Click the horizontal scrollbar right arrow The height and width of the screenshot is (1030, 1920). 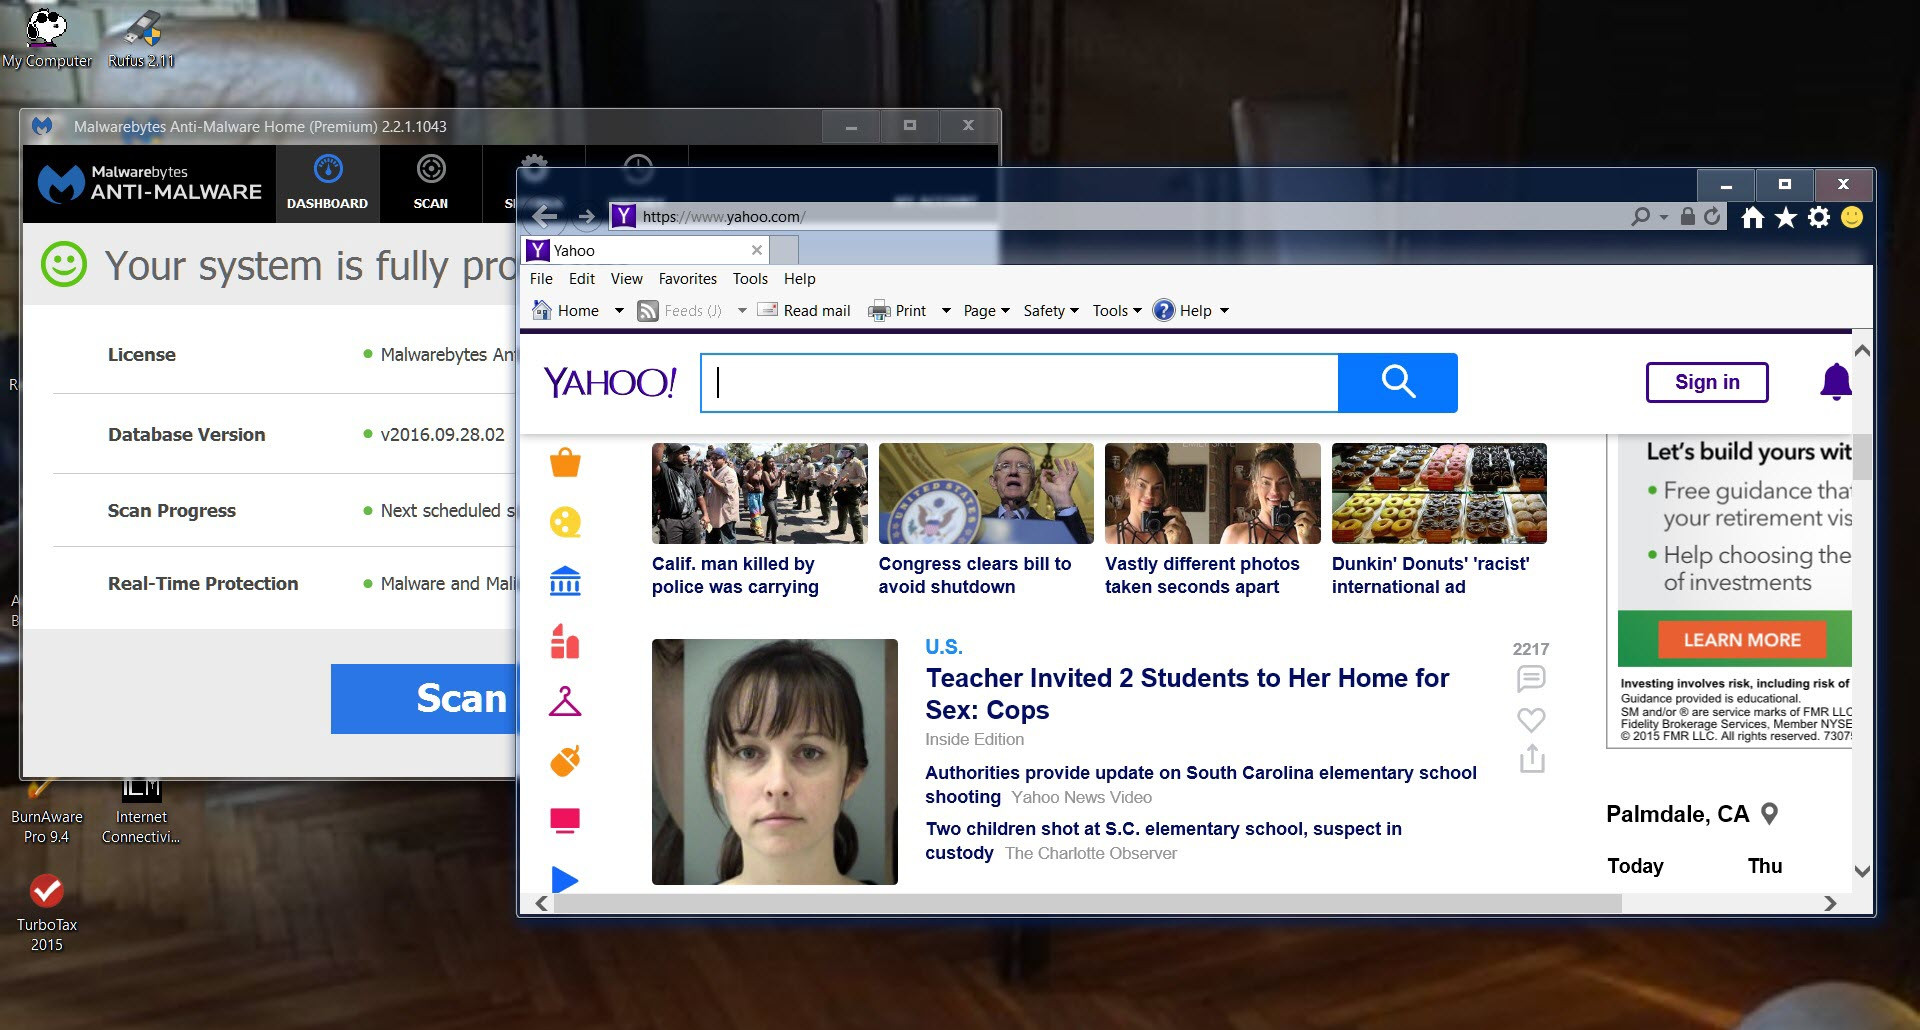[x=1830, y=904]
